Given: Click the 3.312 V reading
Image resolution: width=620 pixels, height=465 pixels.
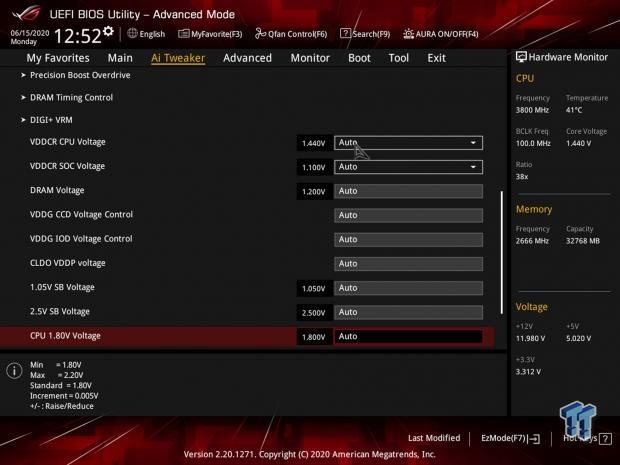Looking at the screenshot, I should tap(528, 372).
